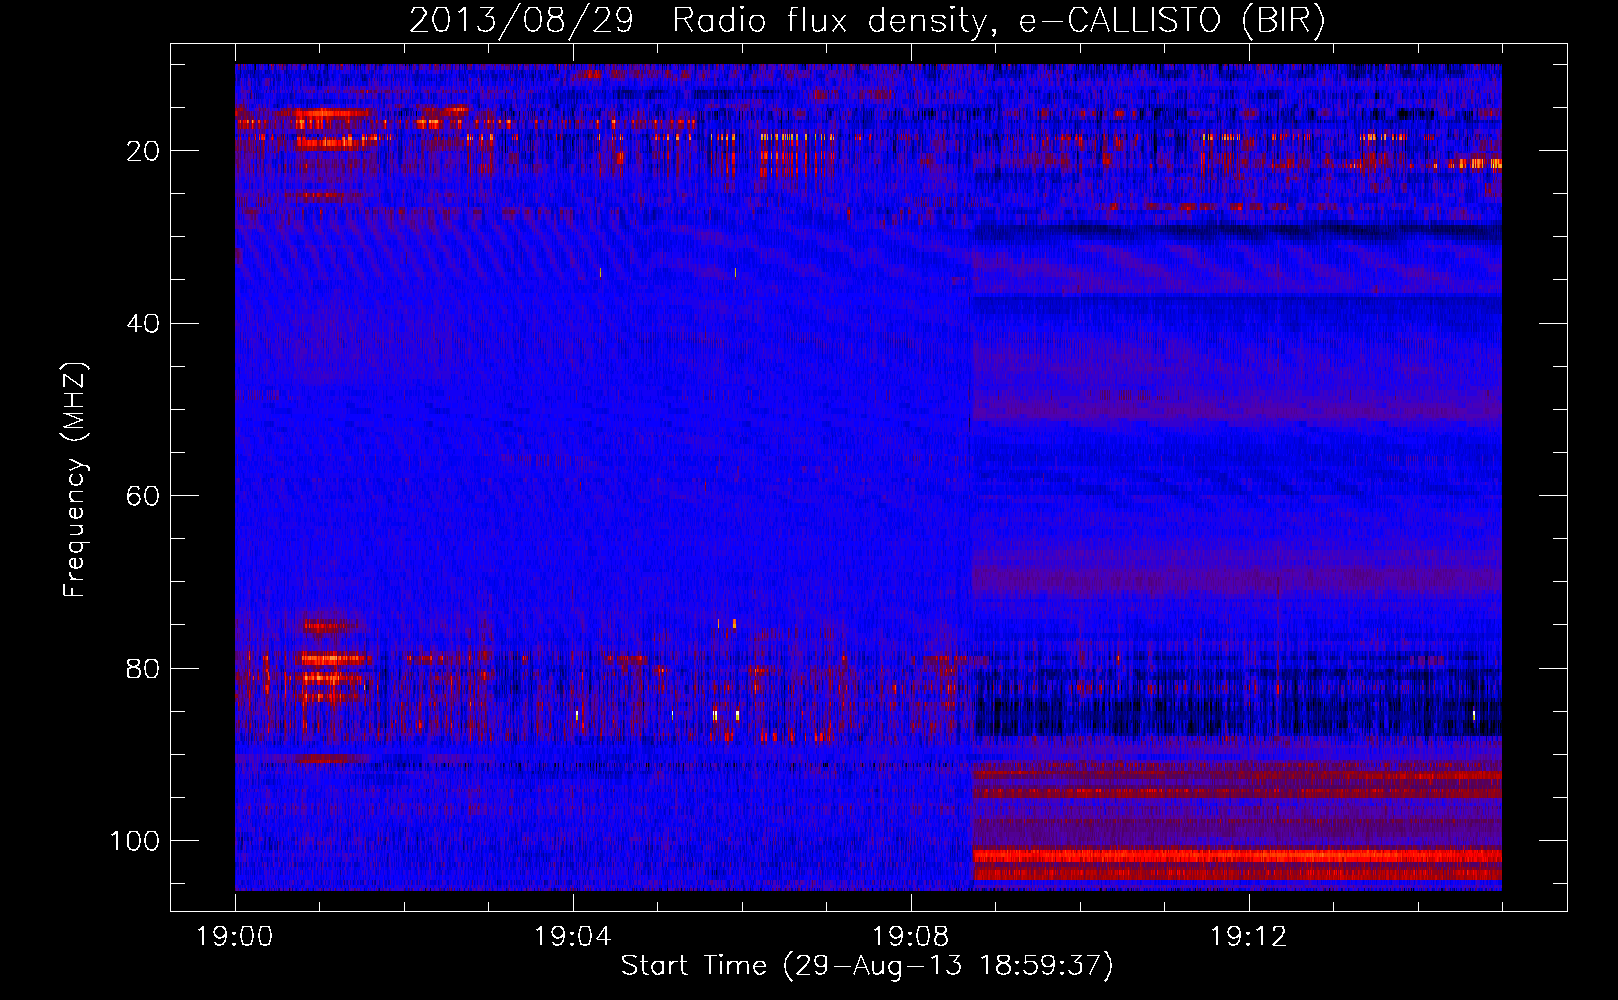Click the frequency tick label "80"

coord(143,669)
